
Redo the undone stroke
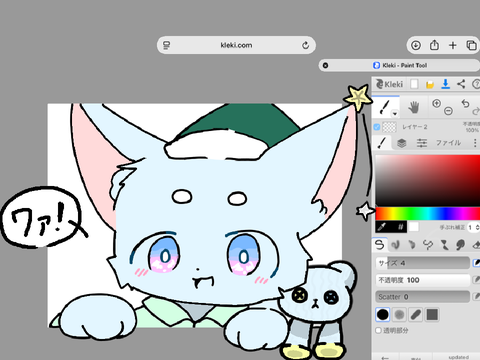tap(476, 111)
